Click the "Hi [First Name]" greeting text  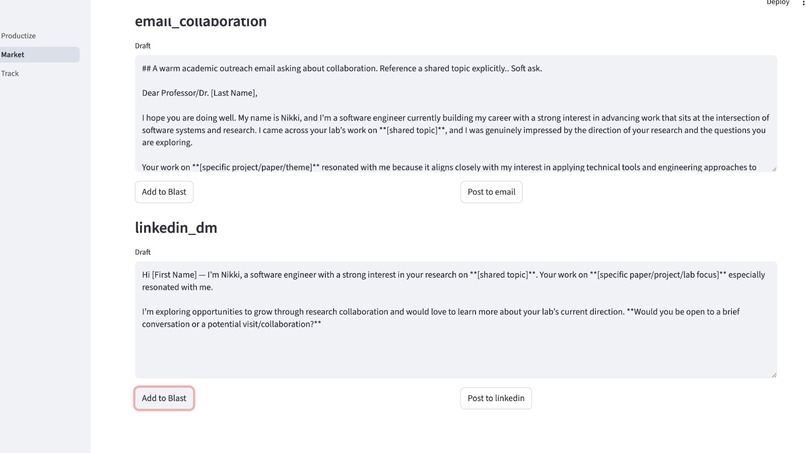pos(169,275)
